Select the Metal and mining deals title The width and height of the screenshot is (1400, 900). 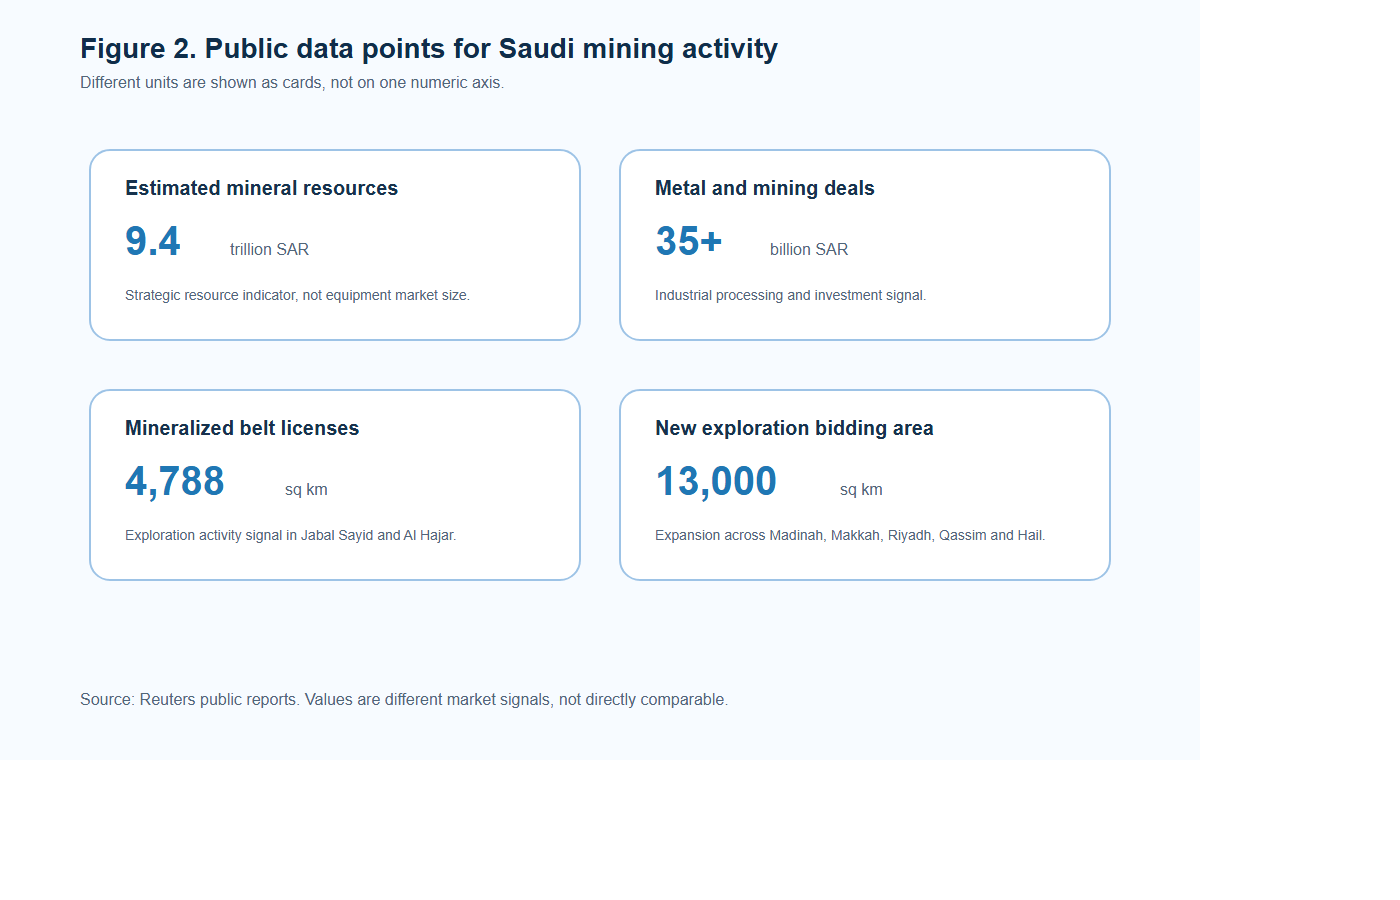[765, 188]
